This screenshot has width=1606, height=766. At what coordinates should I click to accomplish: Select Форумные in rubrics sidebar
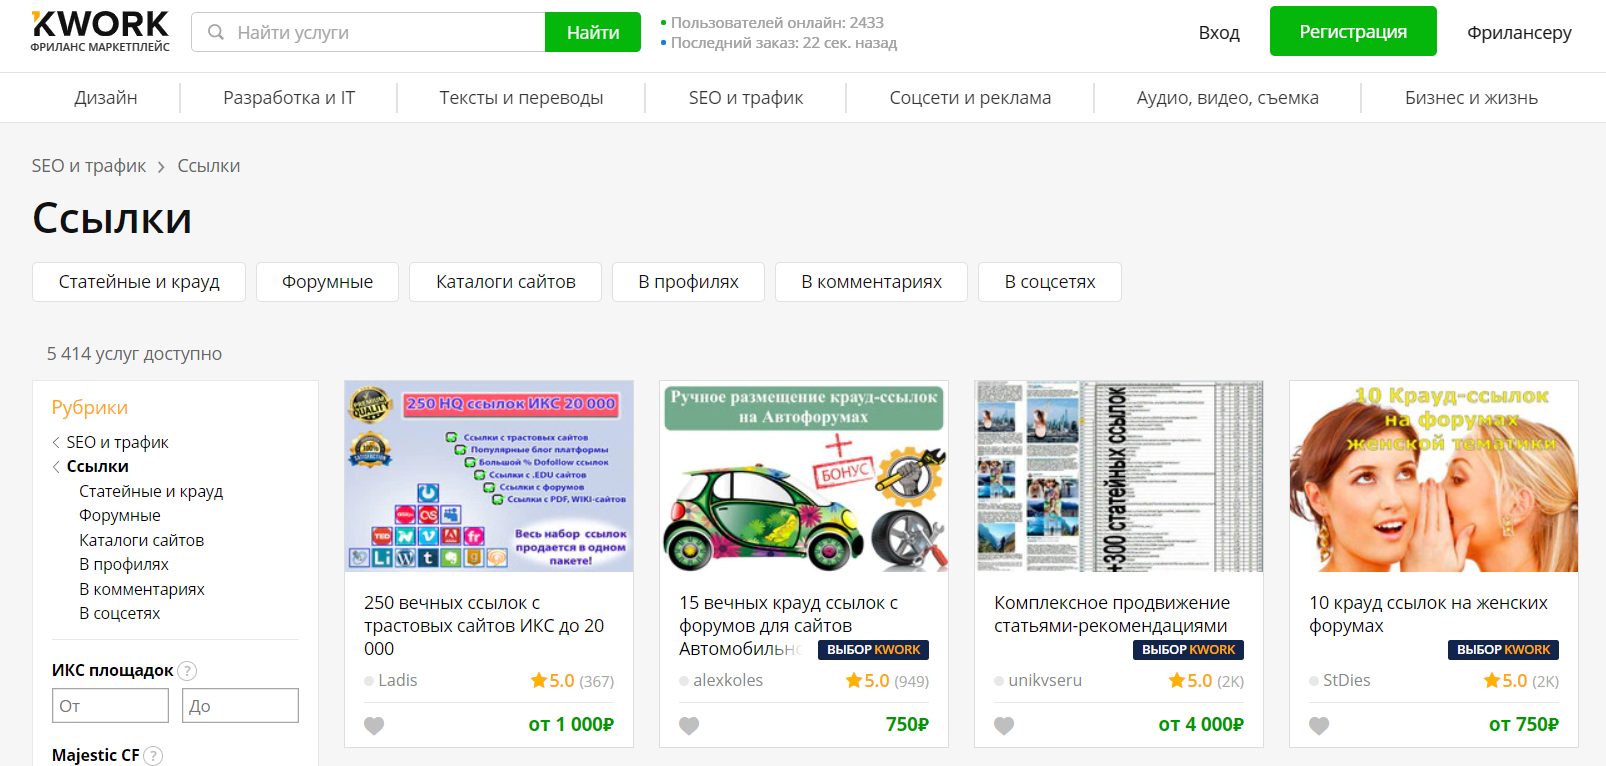click(x=120, y=515)
